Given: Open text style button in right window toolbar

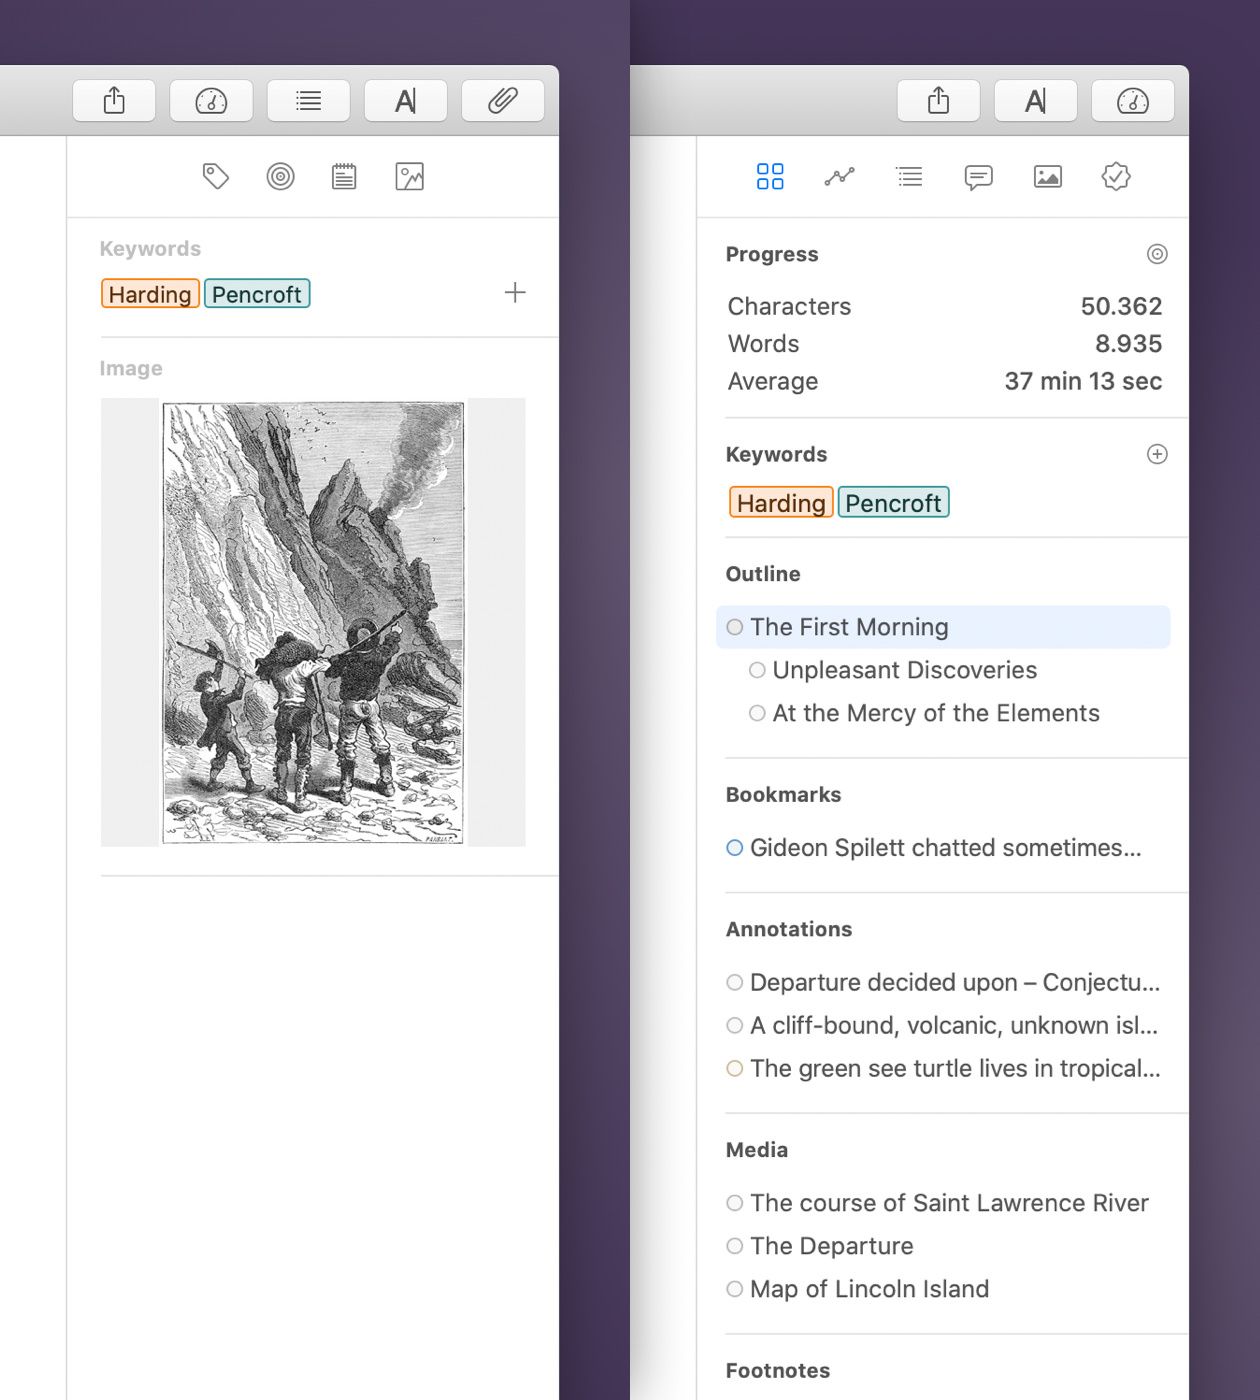Looking at the screenshot, I should coord(1035,101).
